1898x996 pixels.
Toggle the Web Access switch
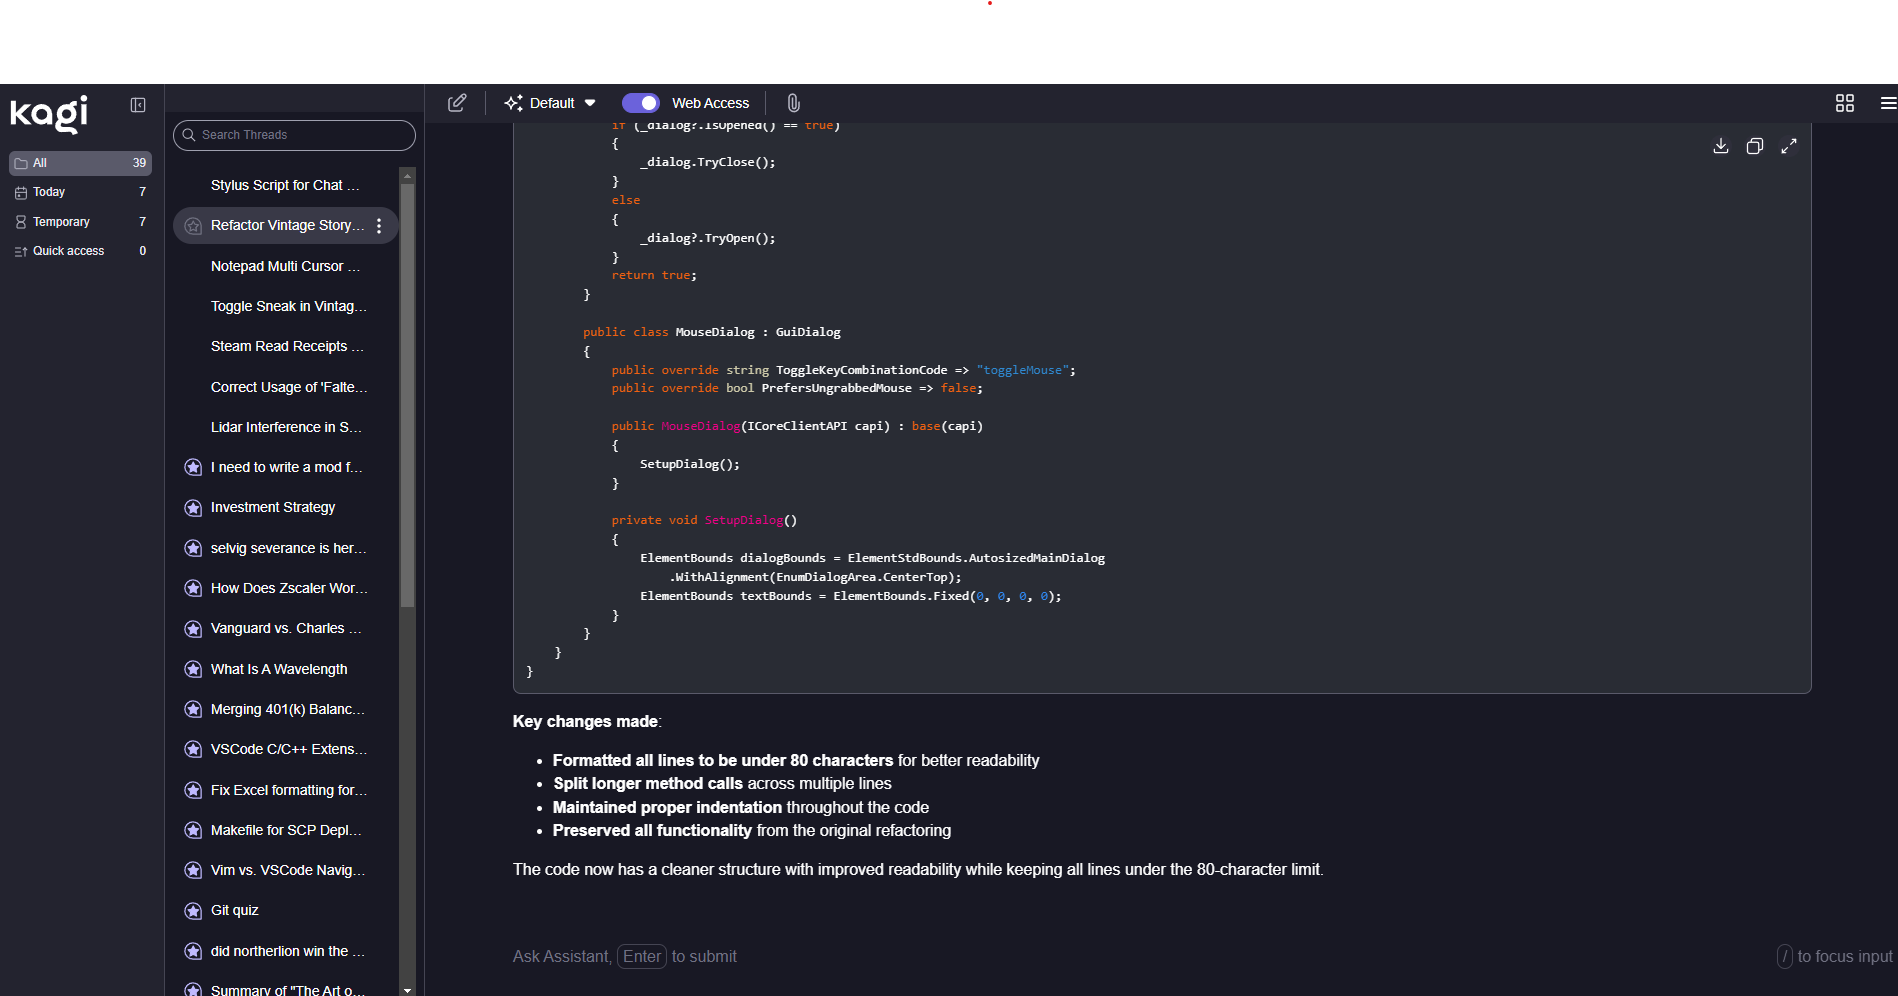pyautogui.click(x=640, y=103)
